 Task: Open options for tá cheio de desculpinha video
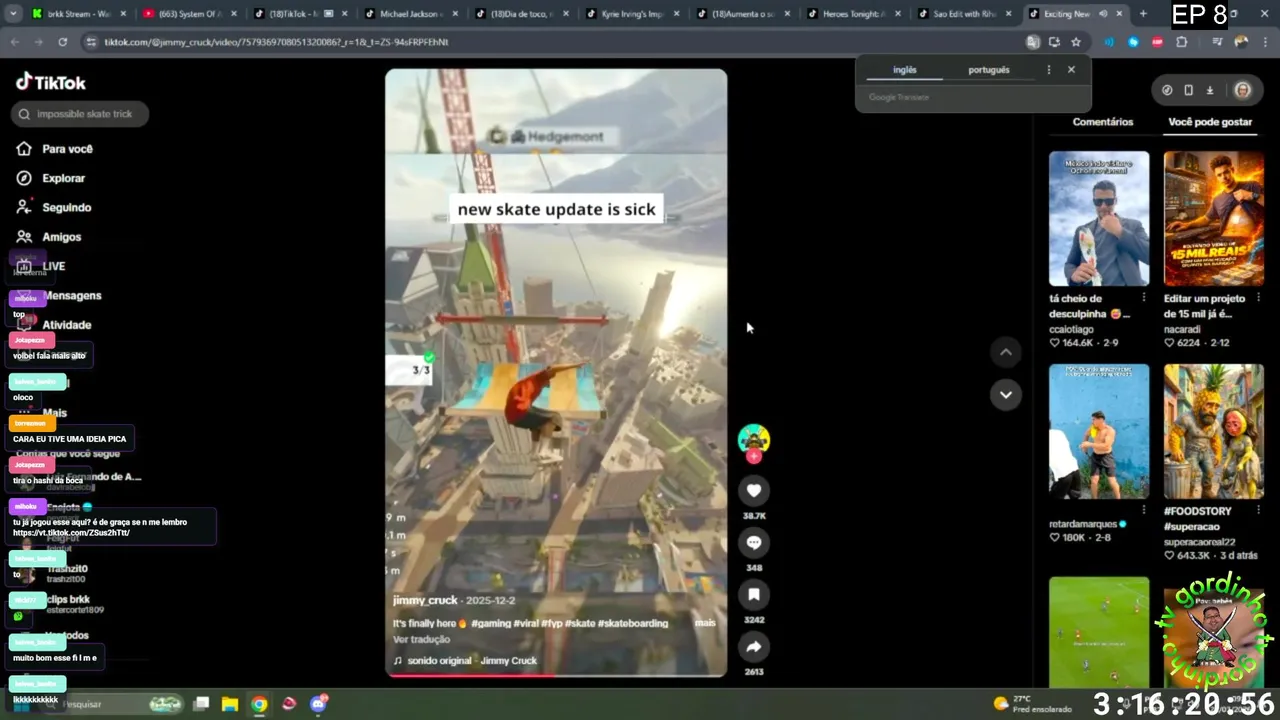click(x=1144, y=298)
